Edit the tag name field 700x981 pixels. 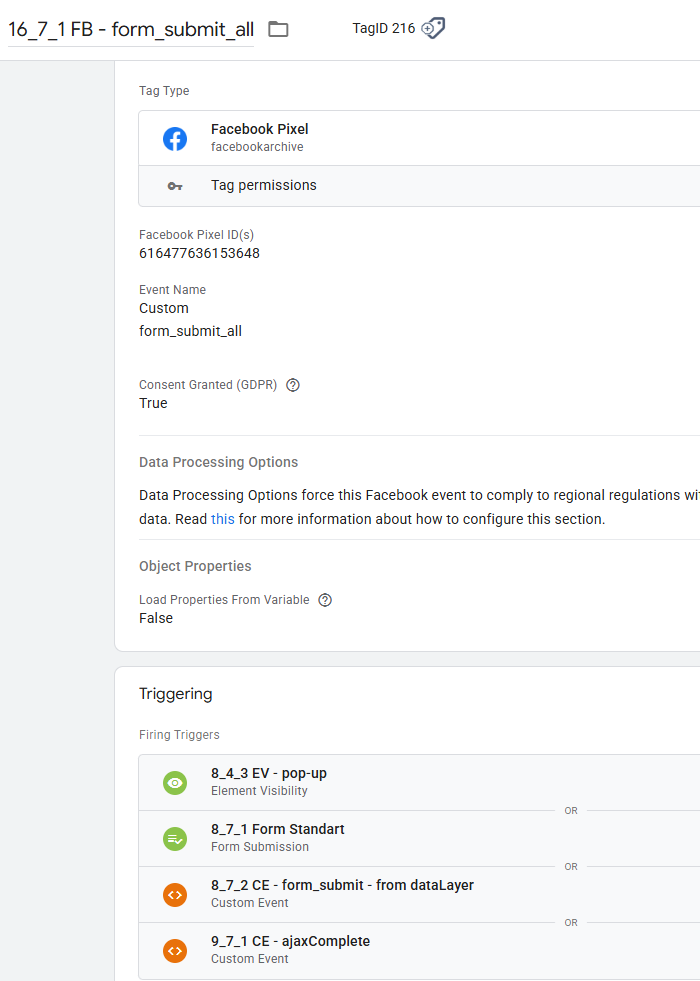coord(130,29)
